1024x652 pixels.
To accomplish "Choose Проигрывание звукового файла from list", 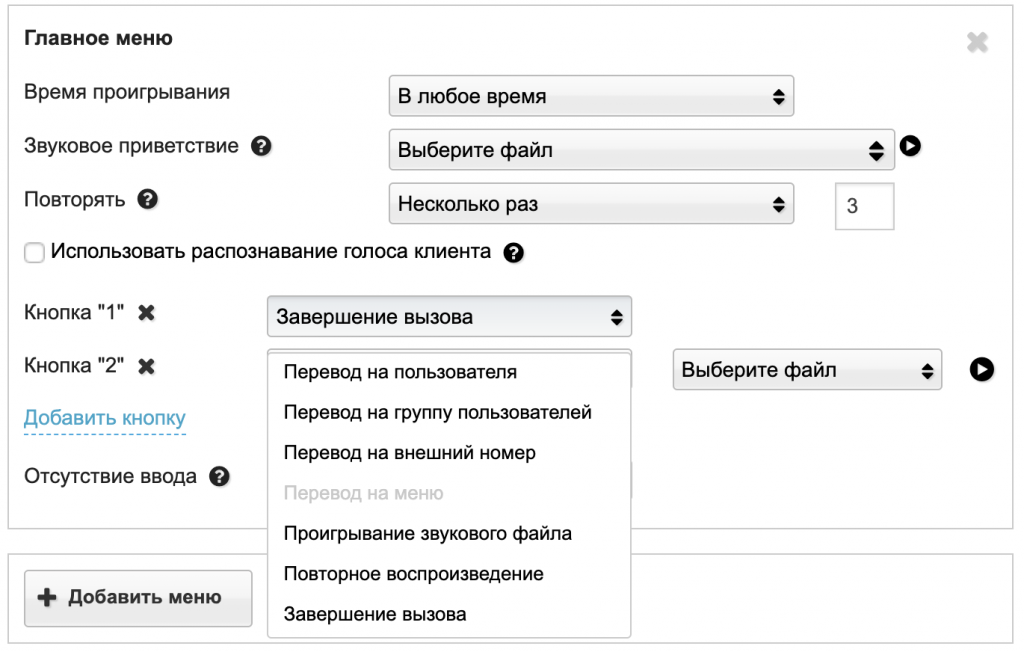I will click(428, 533).
